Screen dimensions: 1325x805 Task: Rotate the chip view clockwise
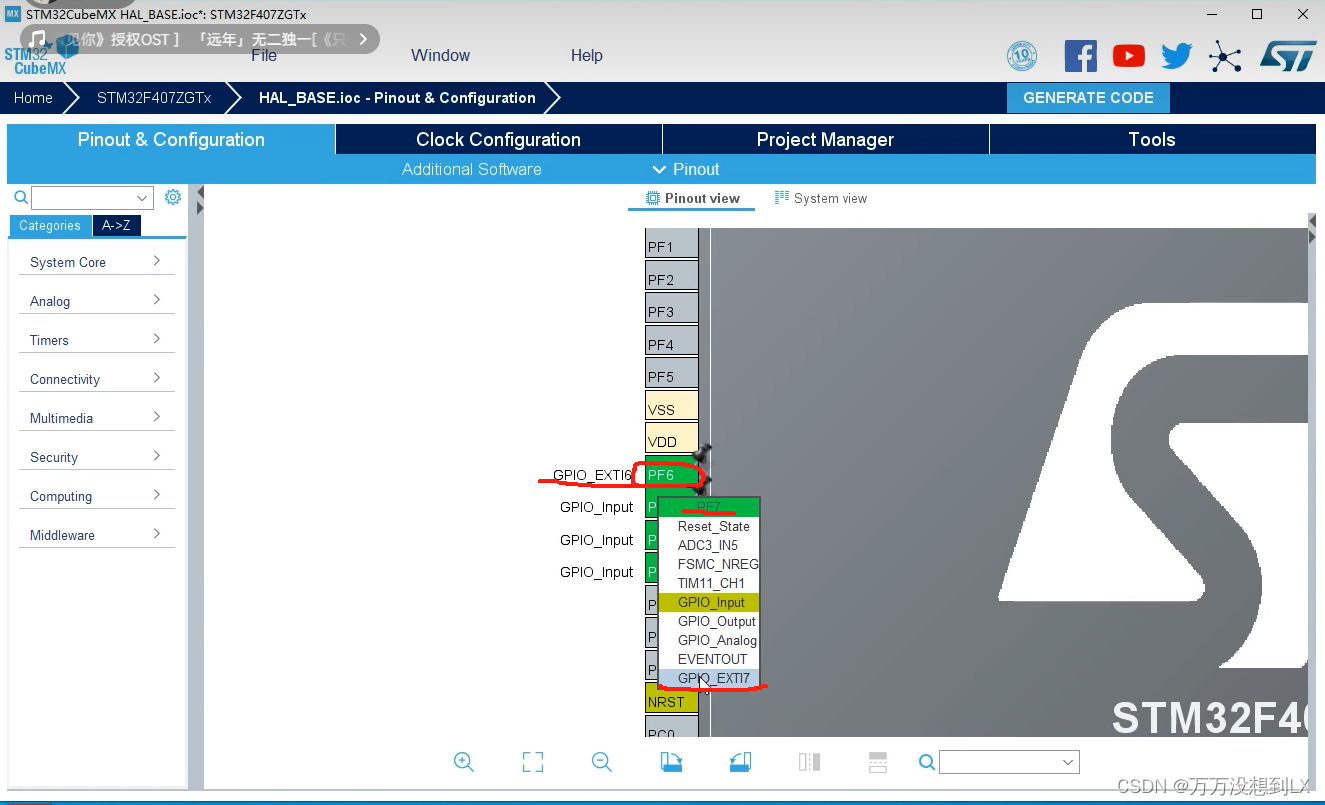click(x=670, y=761)
